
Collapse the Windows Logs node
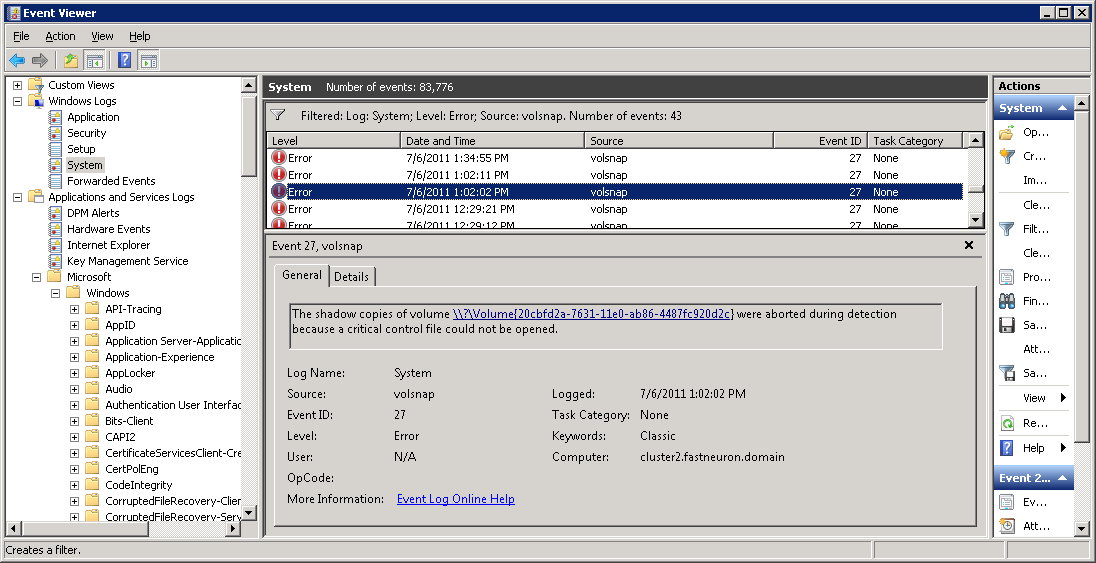tap(17, 101)
